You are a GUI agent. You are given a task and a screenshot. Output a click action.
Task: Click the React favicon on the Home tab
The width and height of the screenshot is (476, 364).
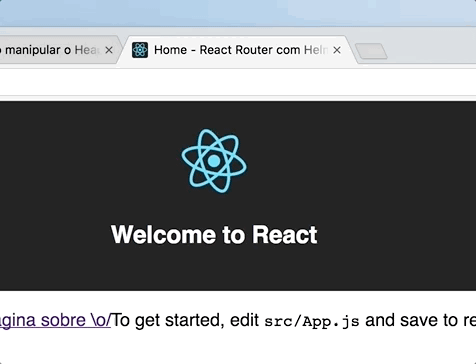click(140, 50)
